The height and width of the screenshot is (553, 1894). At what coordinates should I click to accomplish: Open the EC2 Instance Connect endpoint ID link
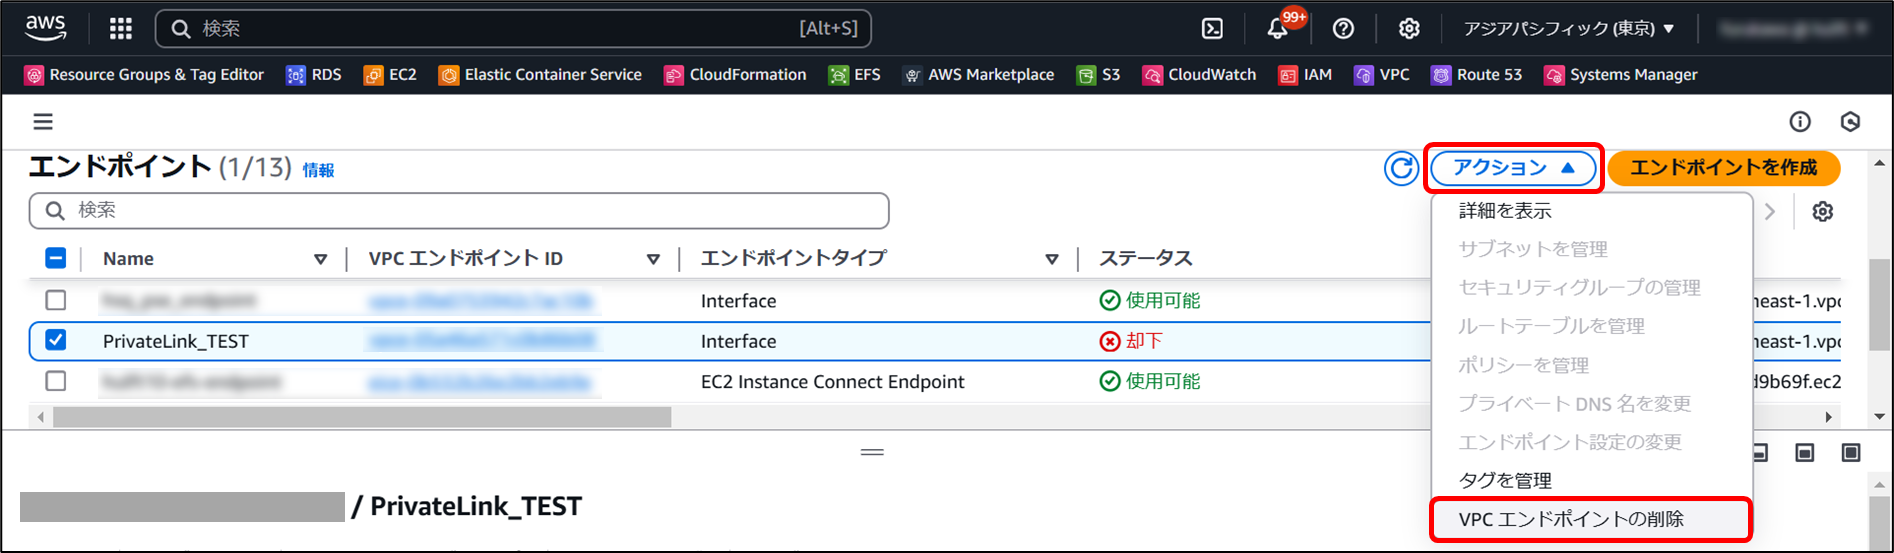tap(479, 381)
